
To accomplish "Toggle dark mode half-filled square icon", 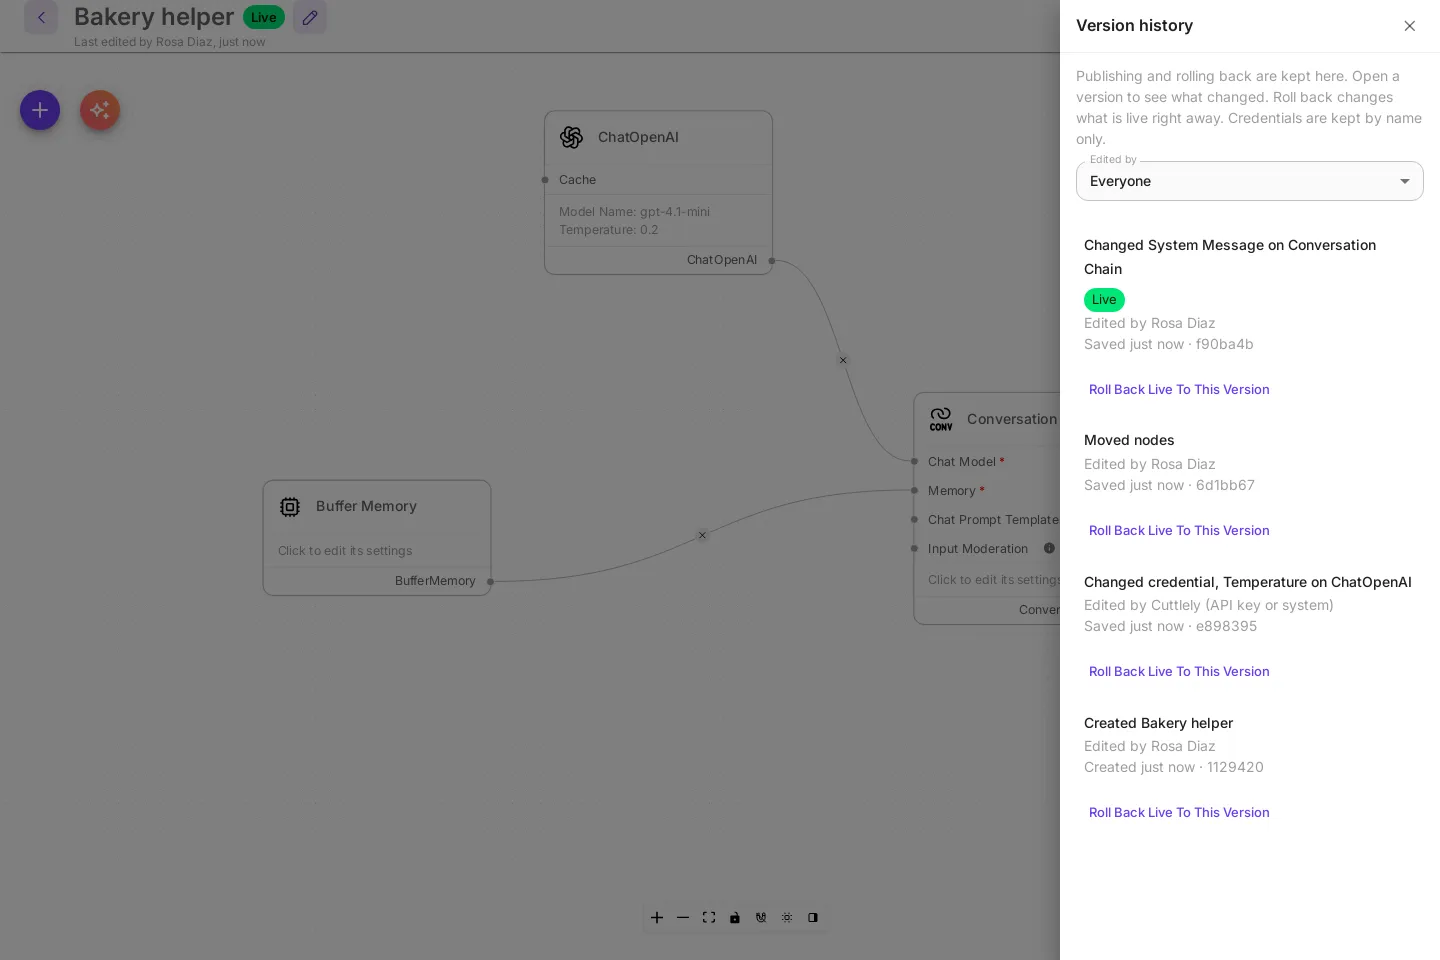I will (813, 917).
